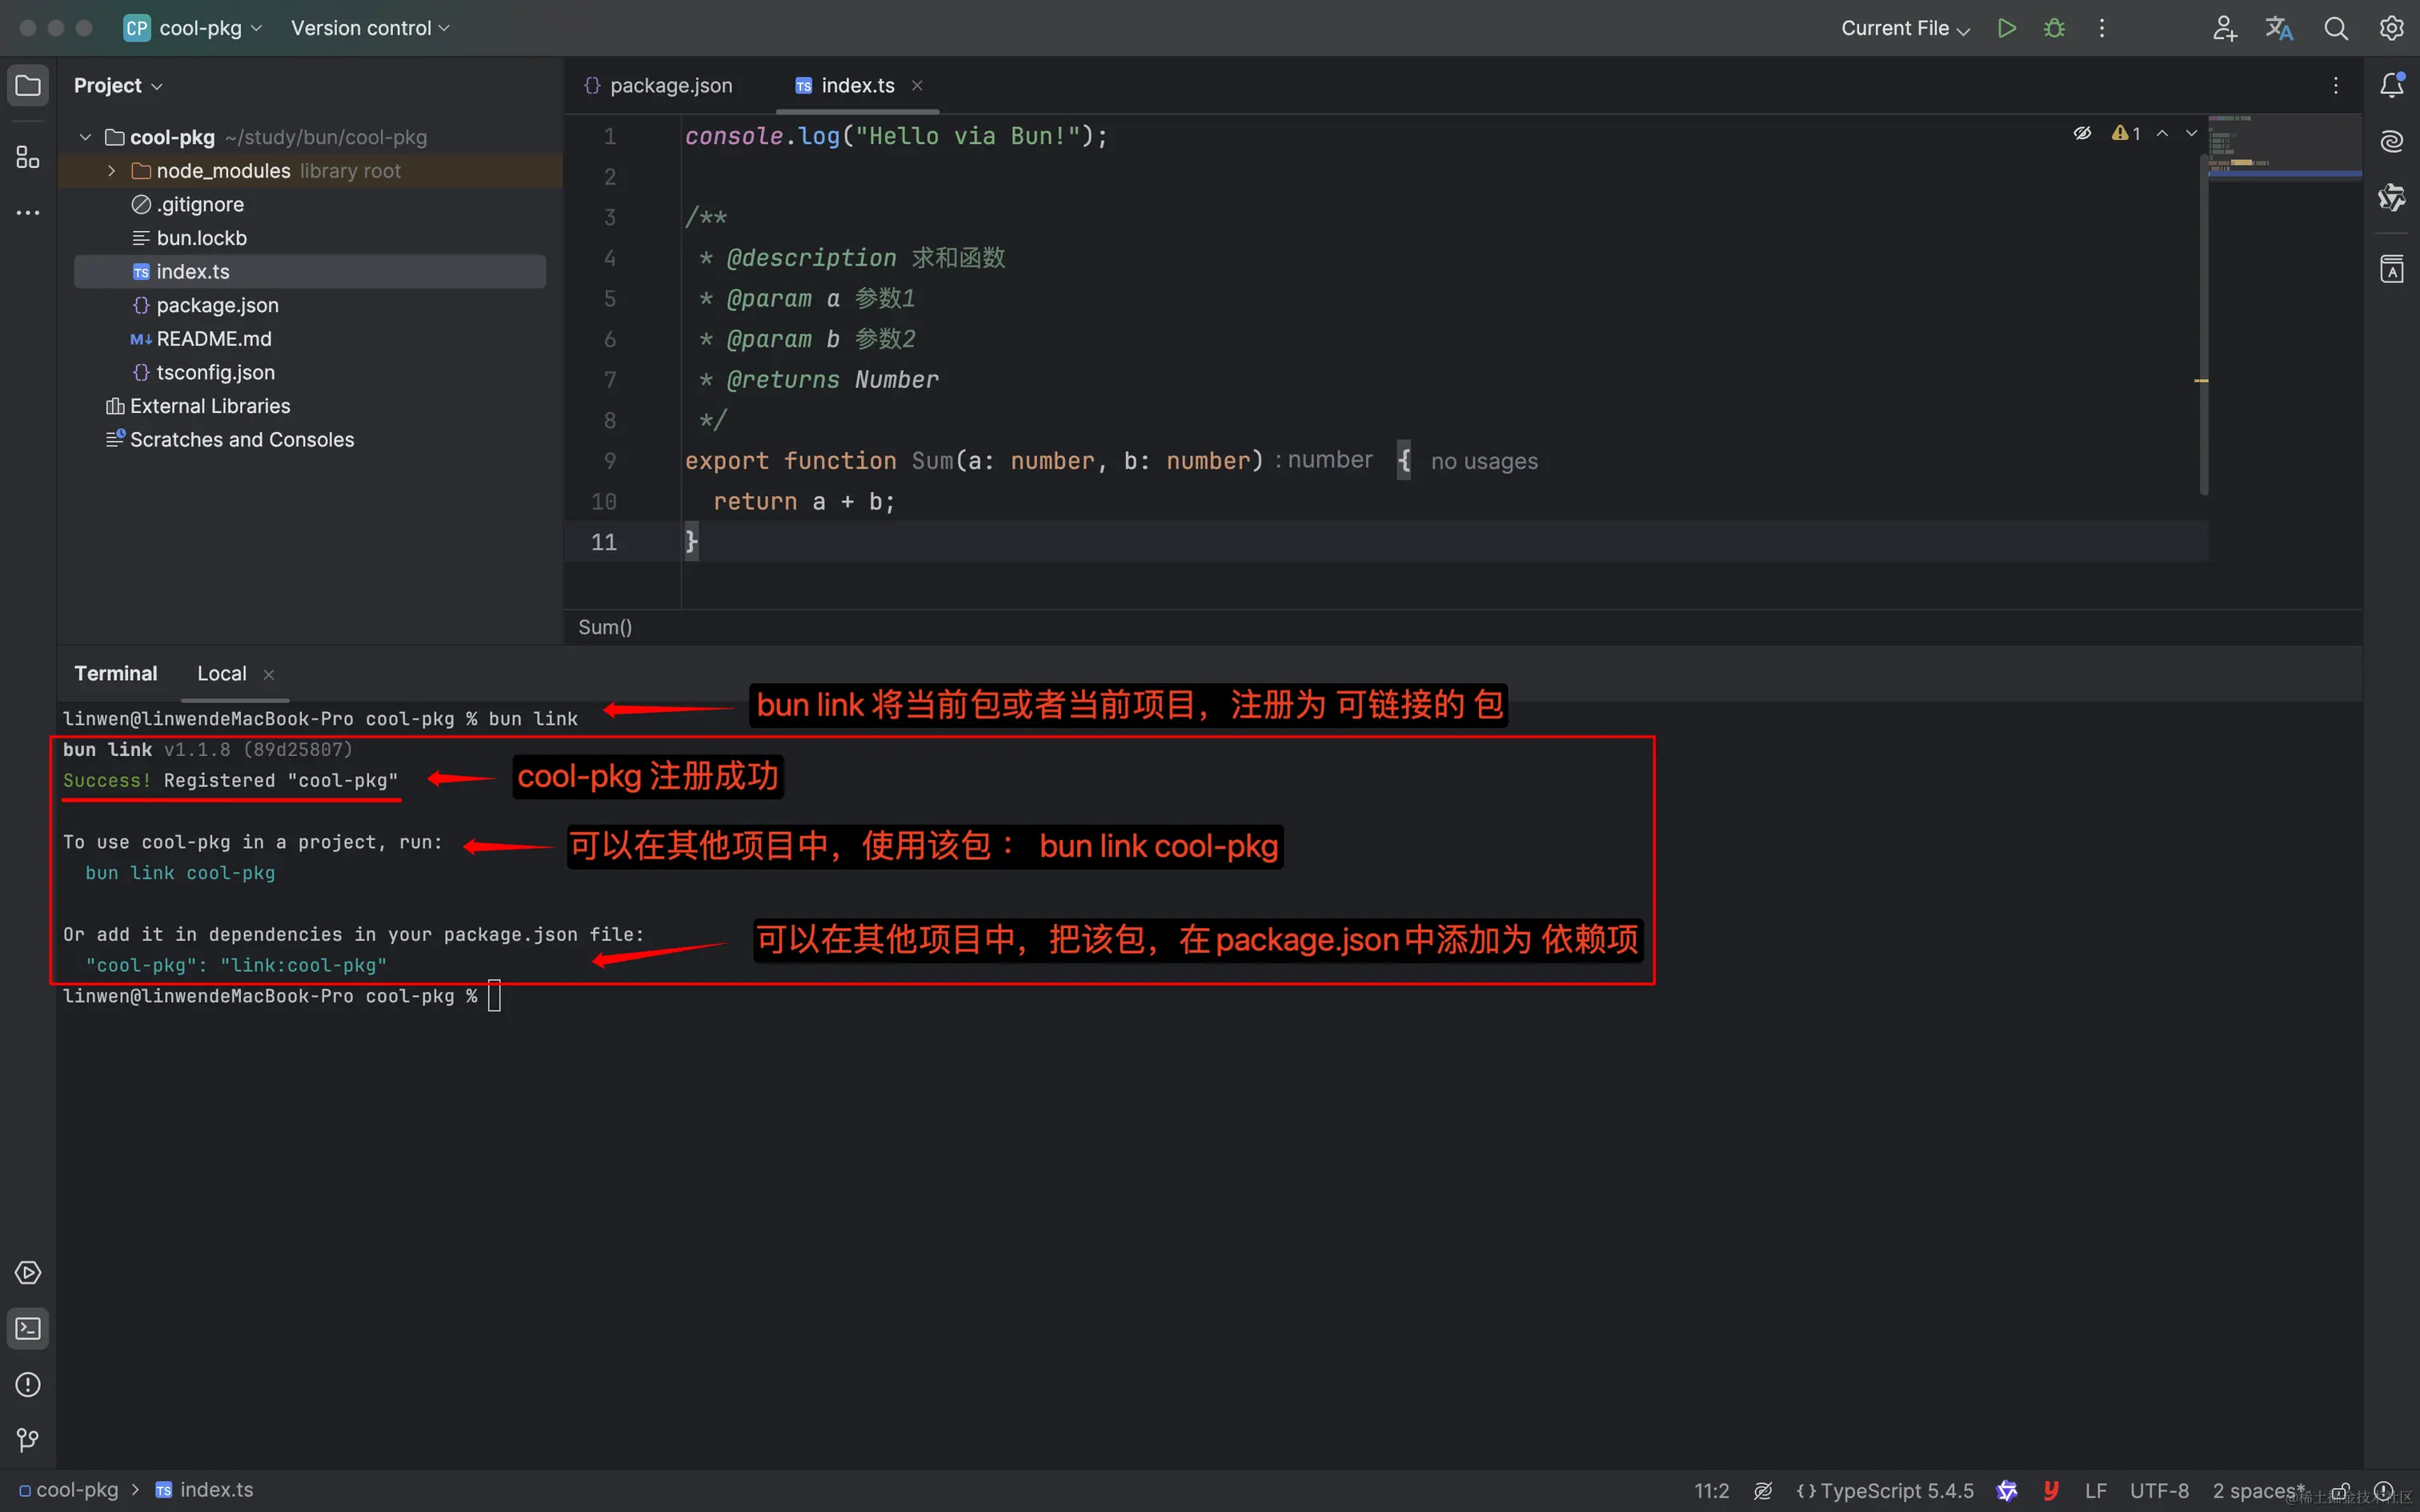
Task: Open the Current File run configuration dropdown
Action: point(1905,28)
